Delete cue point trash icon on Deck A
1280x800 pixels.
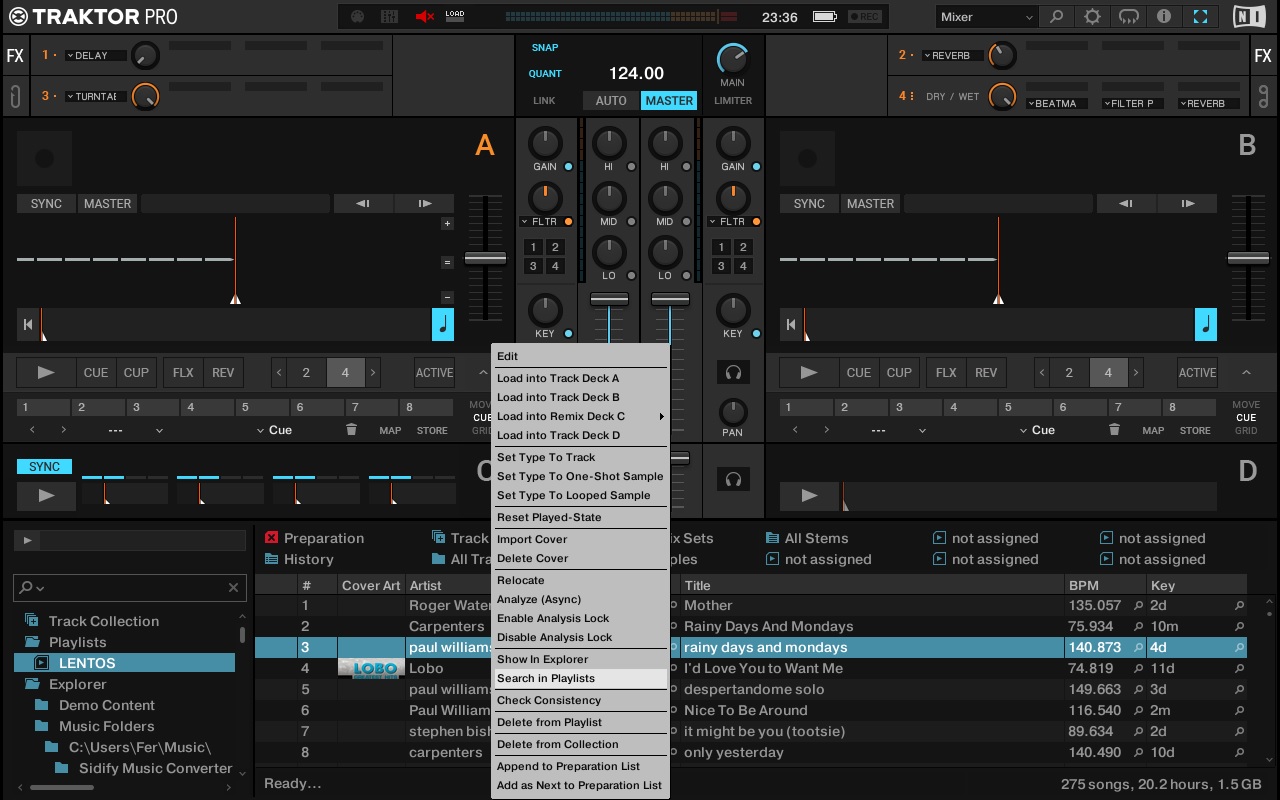[x=351, y=430]
